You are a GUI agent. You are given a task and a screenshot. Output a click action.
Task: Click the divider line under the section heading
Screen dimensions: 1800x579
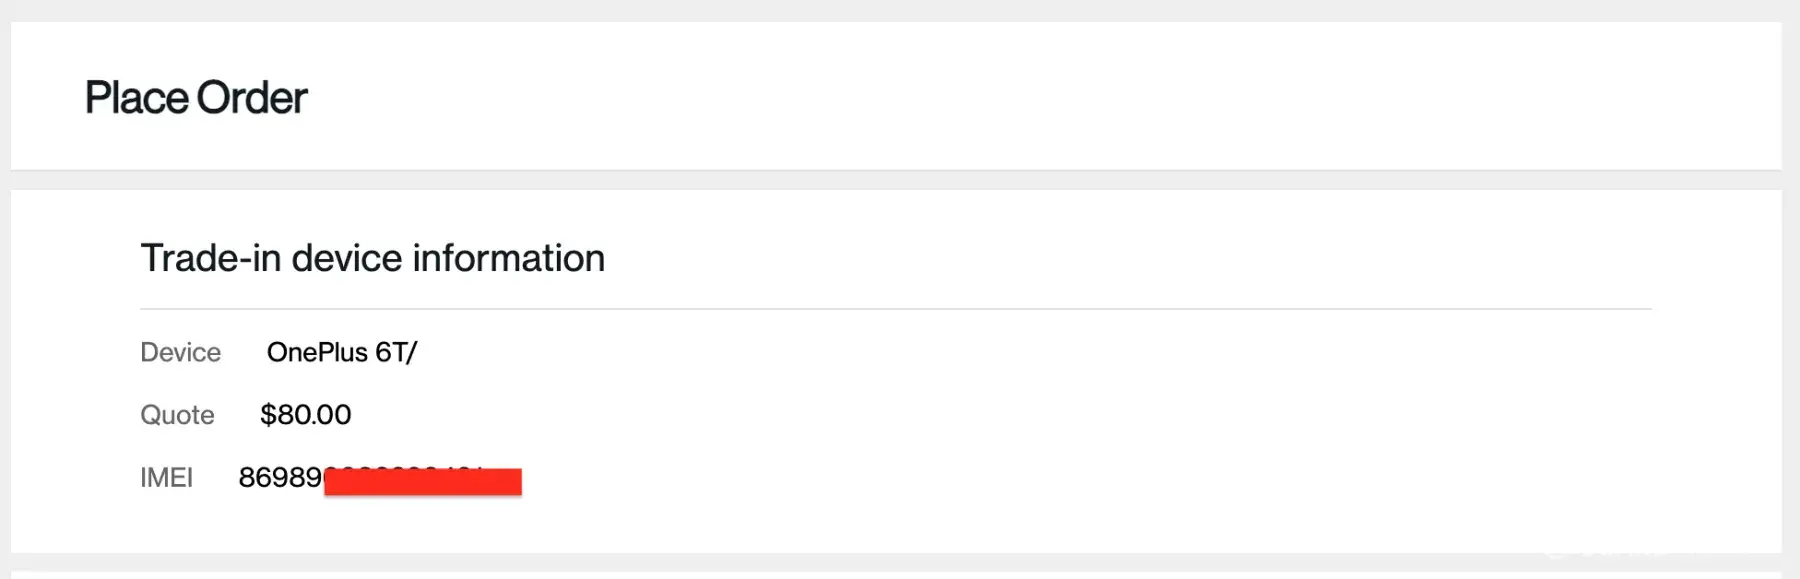pyautogui.click(x=895, y=309)
